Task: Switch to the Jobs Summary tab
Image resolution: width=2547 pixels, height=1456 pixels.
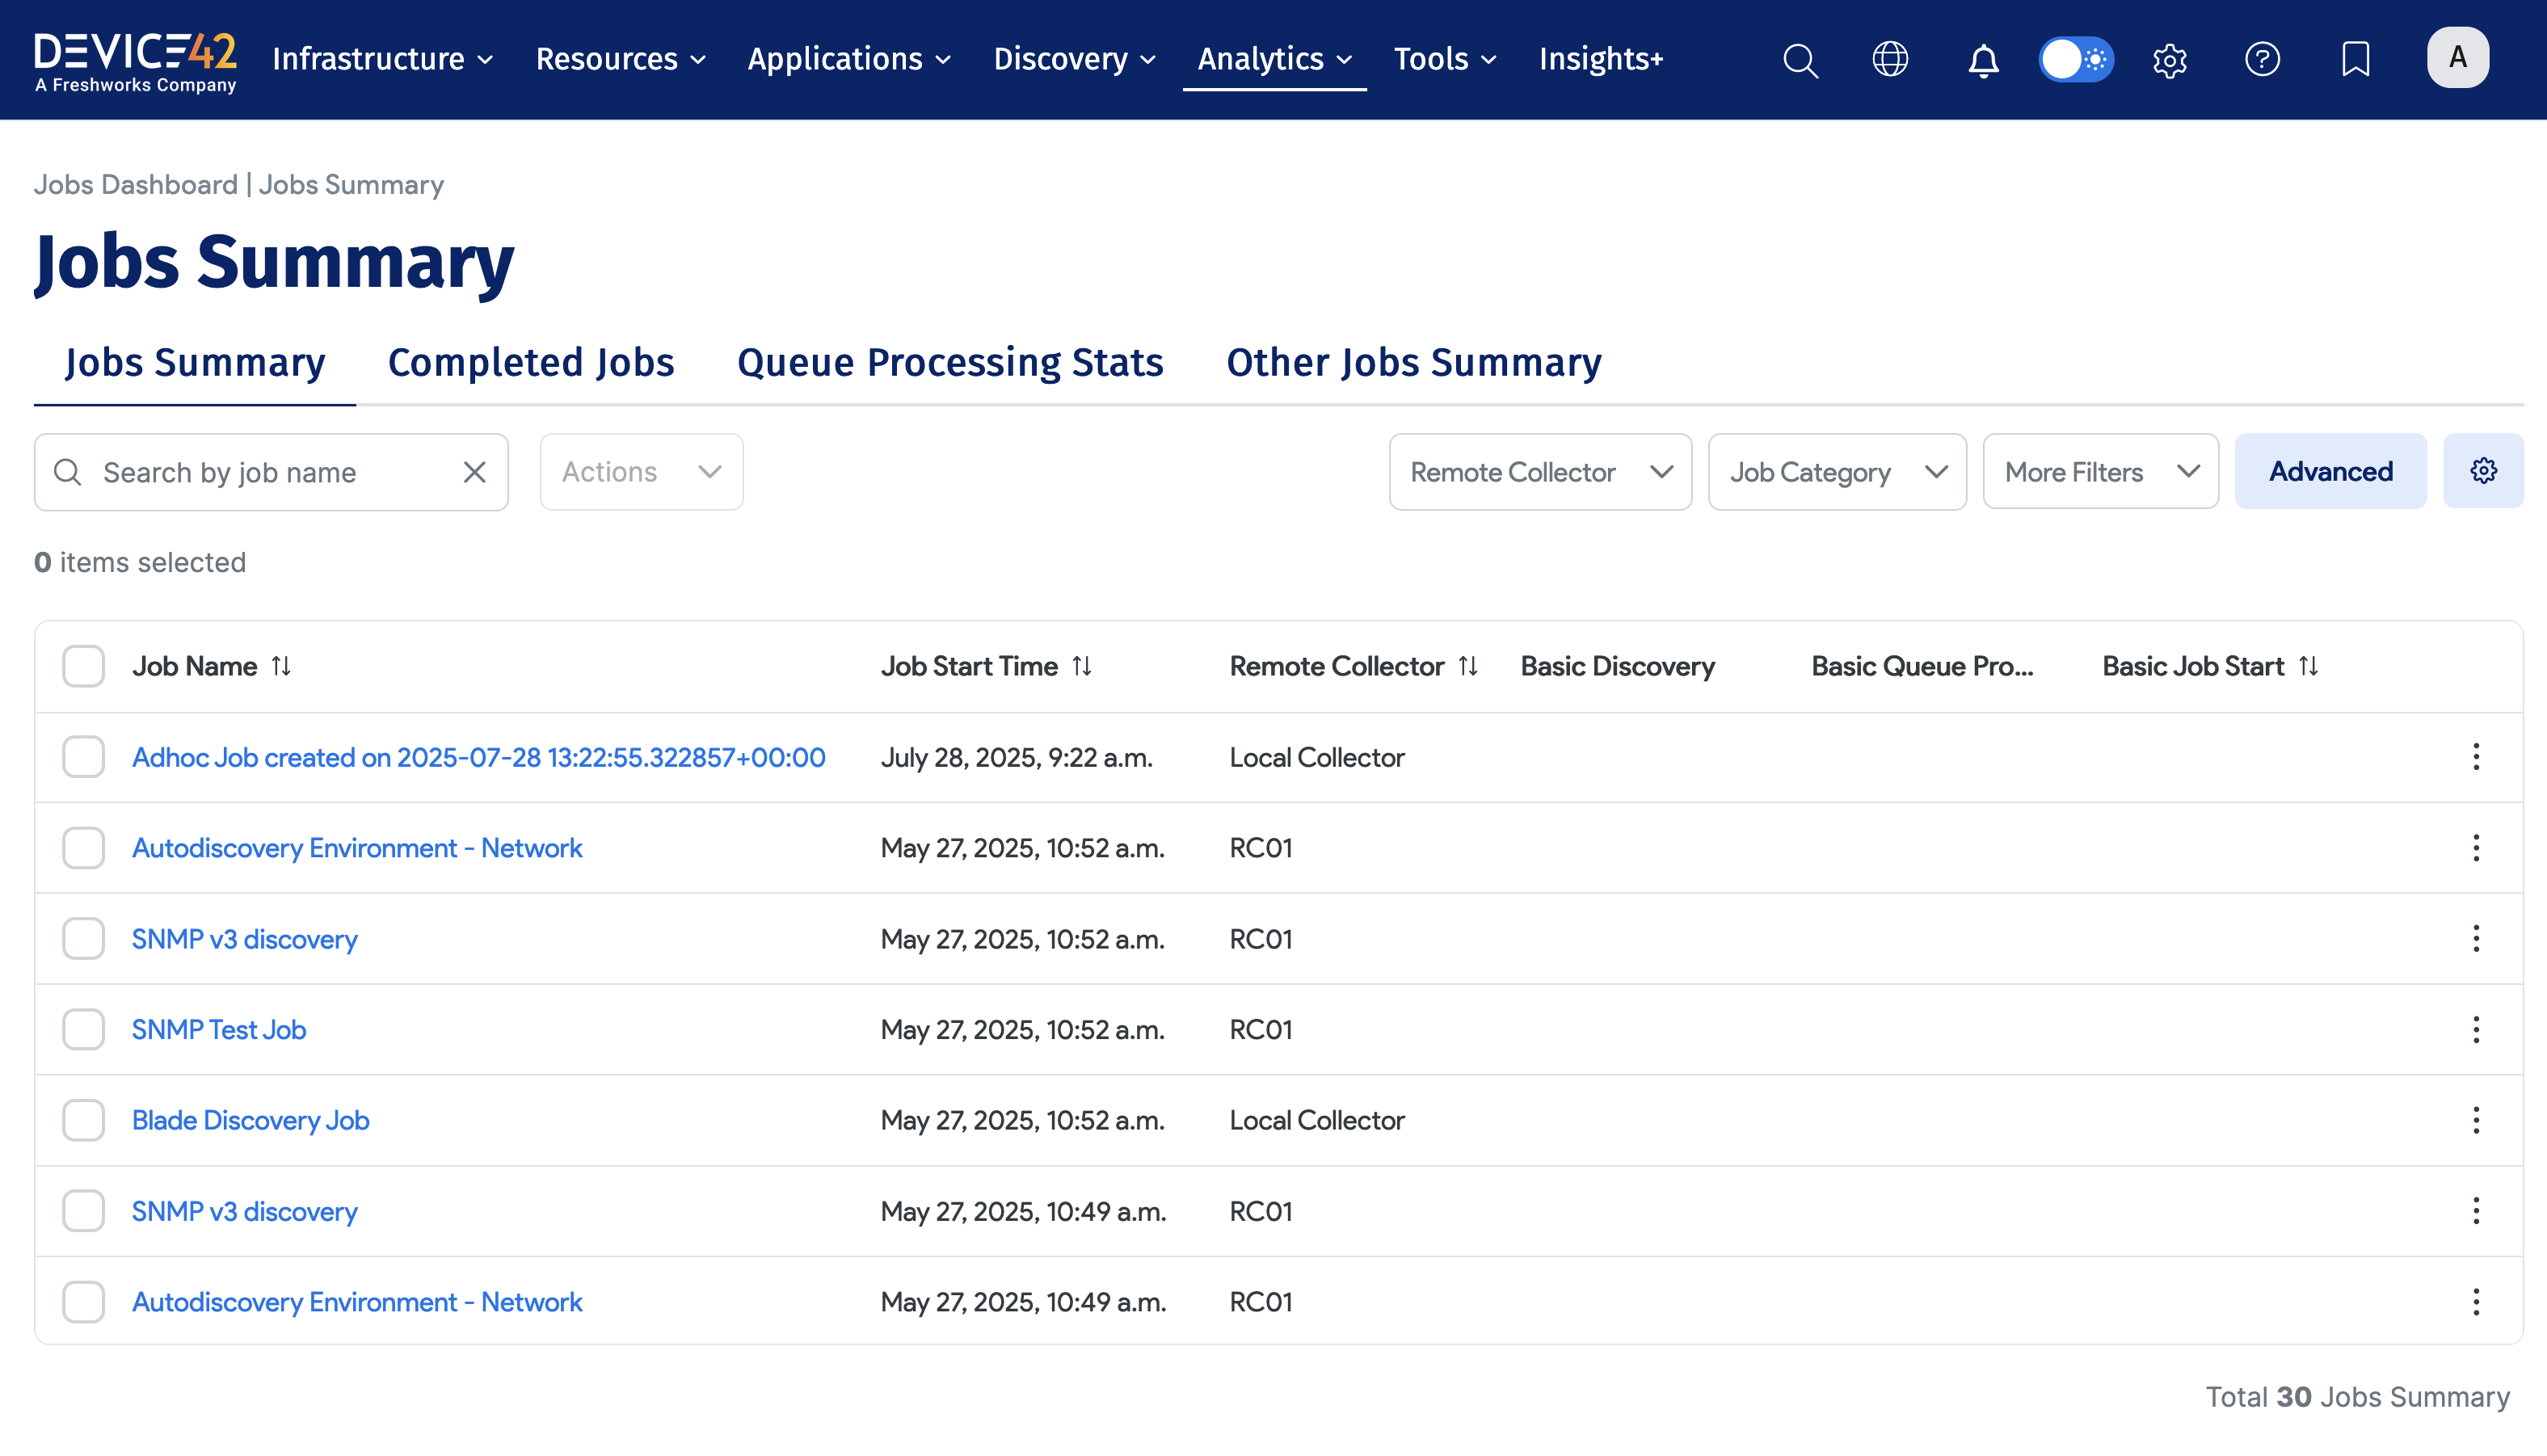Action: [195, 362]
